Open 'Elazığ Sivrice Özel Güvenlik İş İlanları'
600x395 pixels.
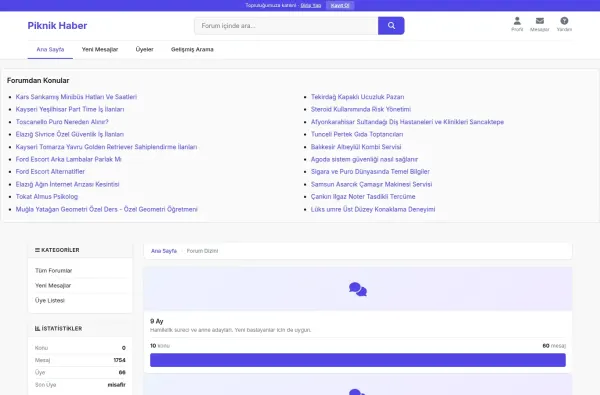(70, 134)
